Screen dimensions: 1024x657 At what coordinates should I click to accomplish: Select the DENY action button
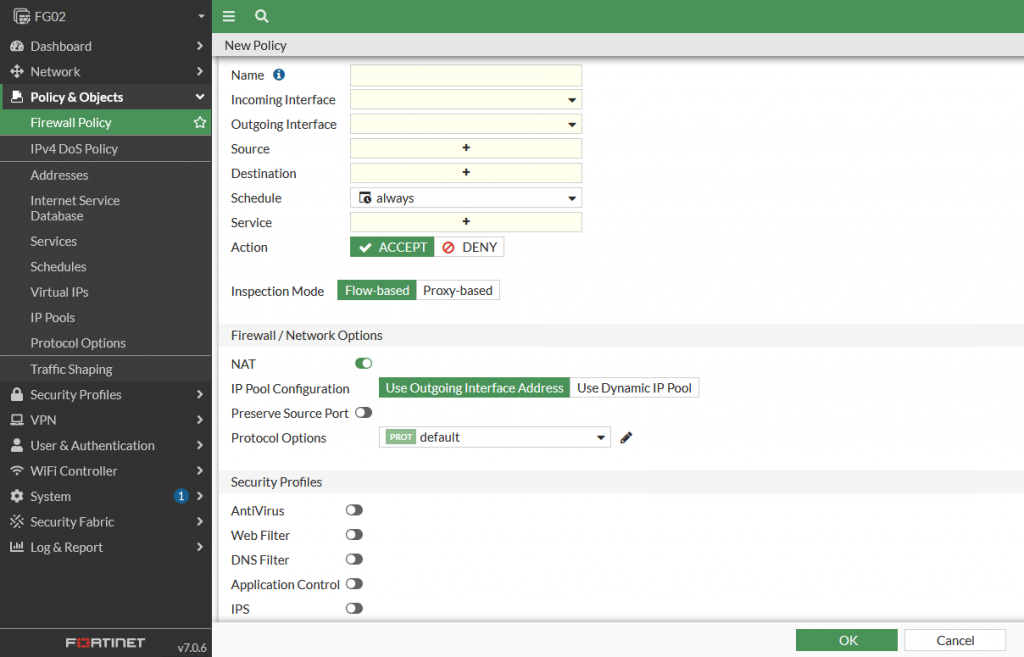470,247
